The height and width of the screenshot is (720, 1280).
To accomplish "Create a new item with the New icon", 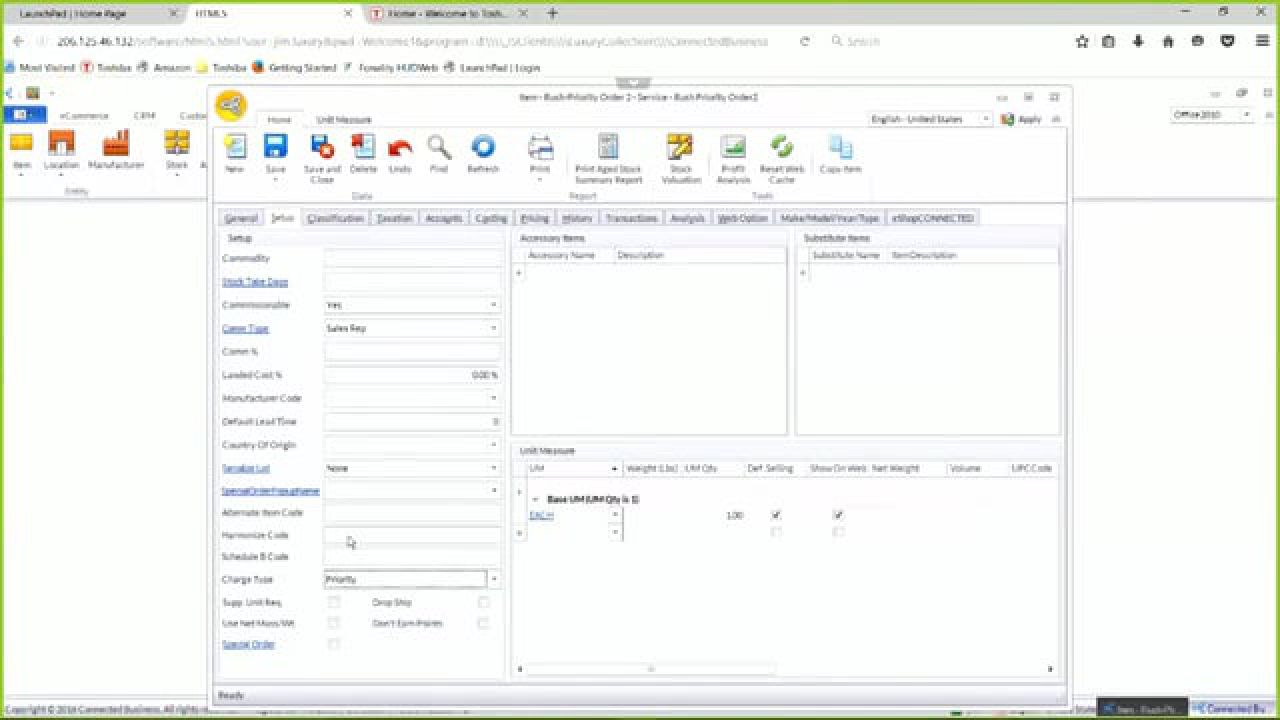I will coord(235,155).
